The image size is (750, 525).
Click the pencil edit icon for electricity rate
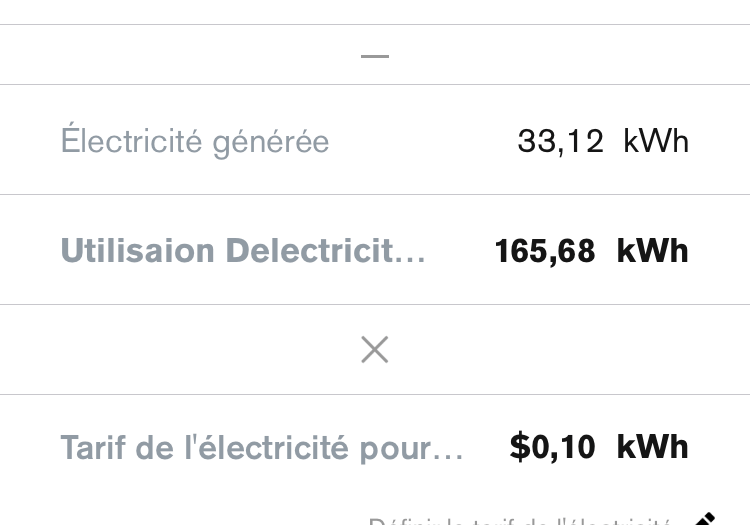pos(705,519)
